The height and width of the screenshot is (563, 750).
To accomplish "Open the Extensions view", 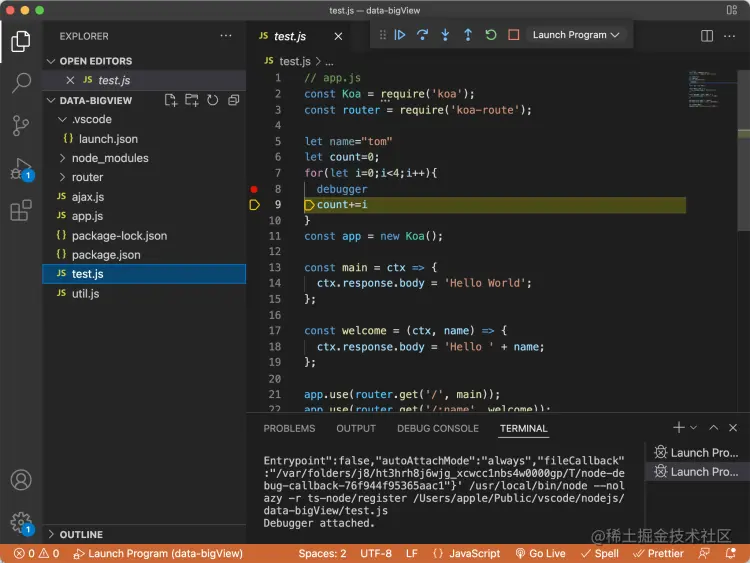I will pyautogui.click(x=21, y=210).
